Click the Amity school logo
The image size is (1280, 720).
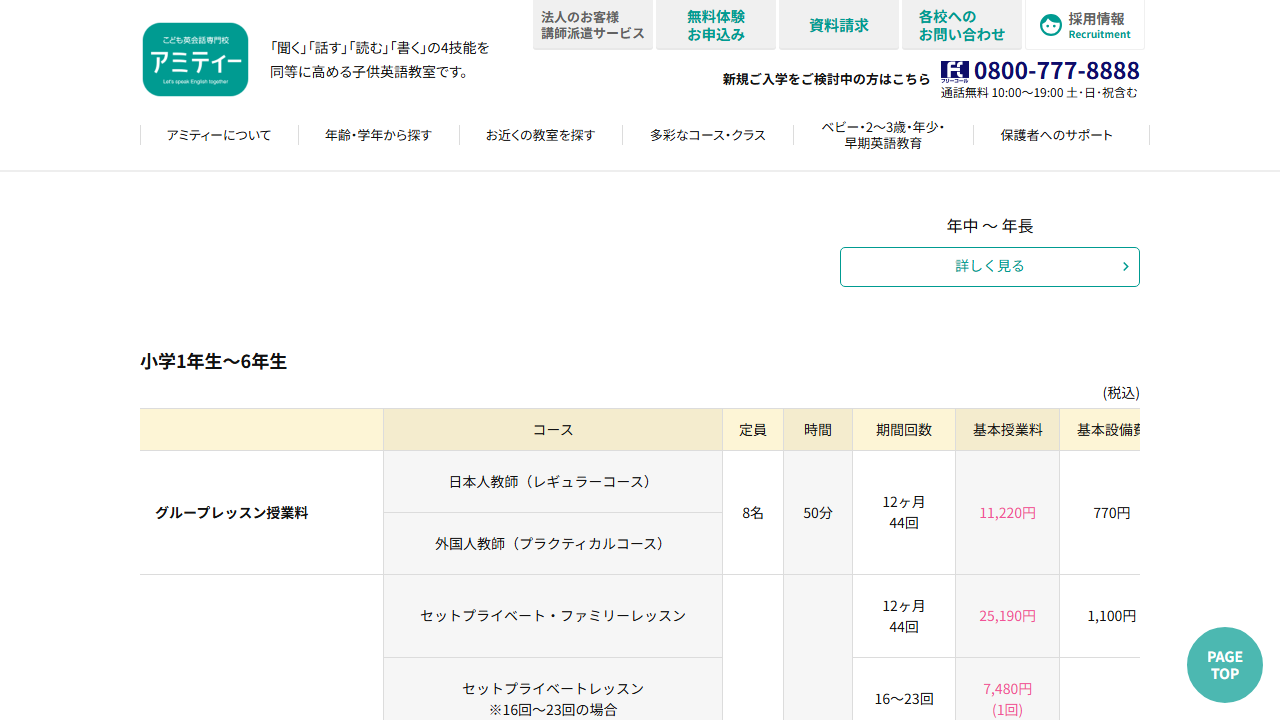pyautogui.click(x=195, y=59)
